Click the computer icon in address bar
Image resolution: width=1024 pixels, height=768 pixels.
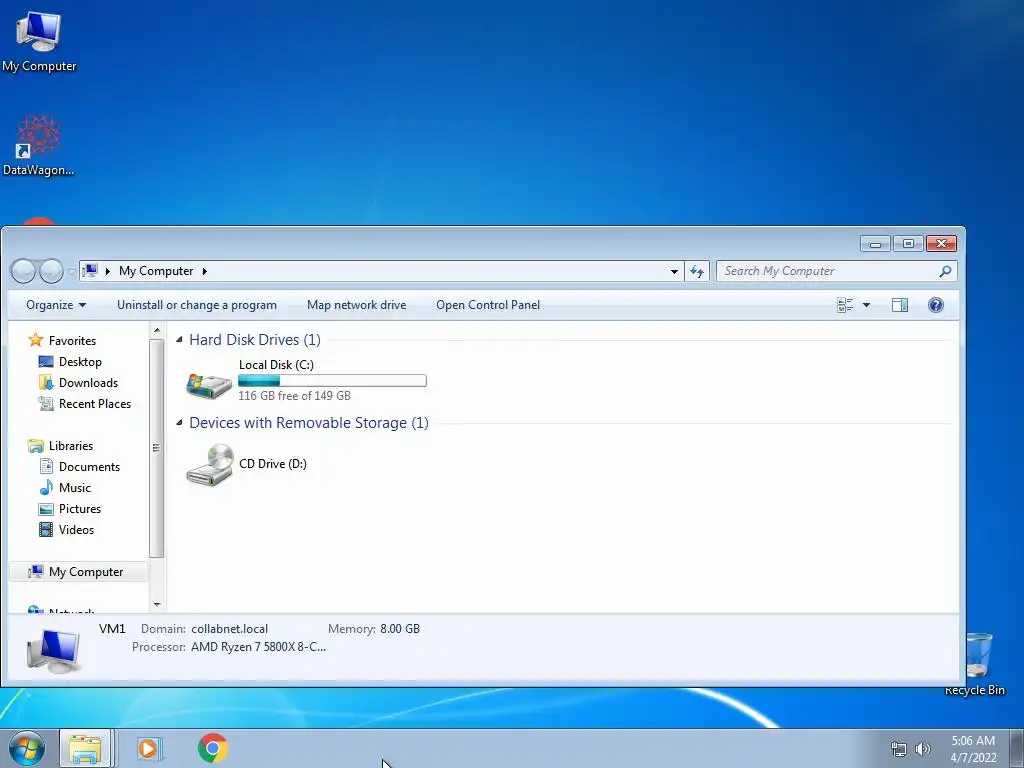(91, 271)
